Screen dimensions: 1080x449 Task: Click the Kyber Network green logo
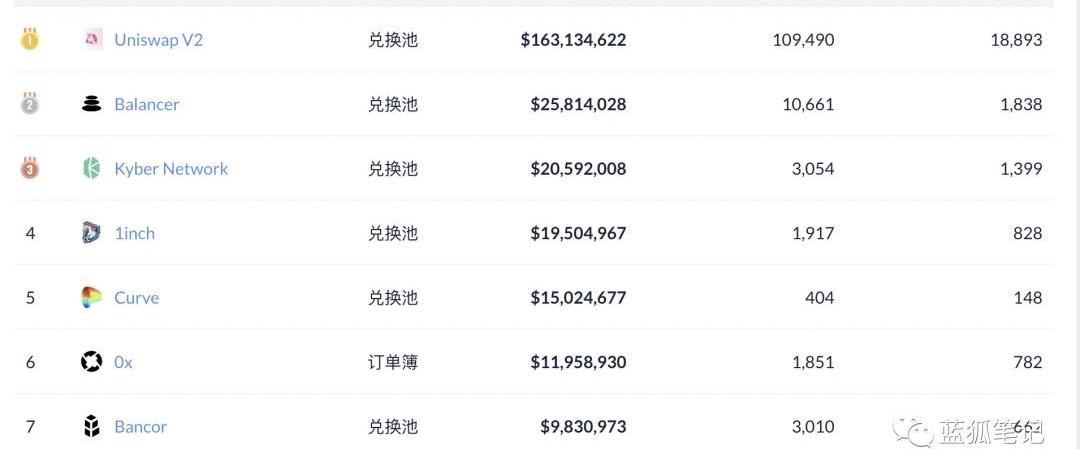tap(92, 169)
